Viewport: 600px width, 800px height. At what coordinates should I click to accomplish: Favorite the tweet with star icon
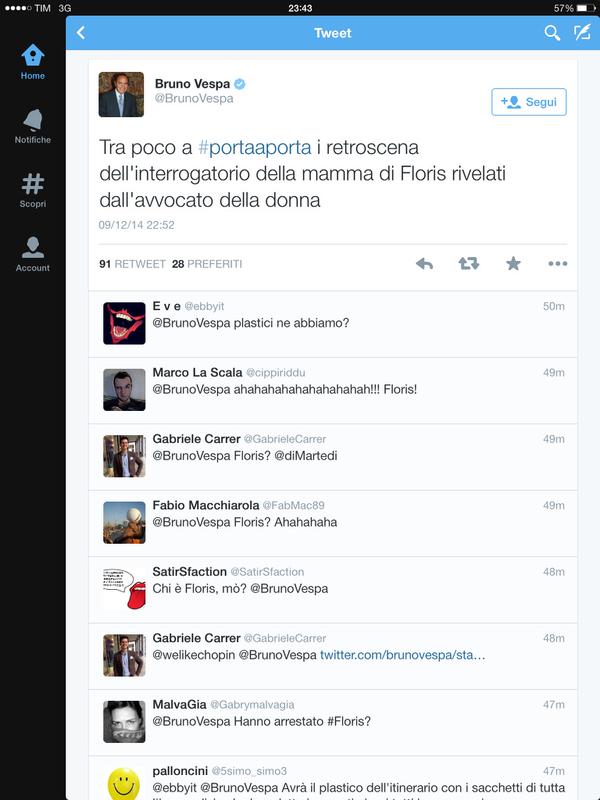coord(513,263)
